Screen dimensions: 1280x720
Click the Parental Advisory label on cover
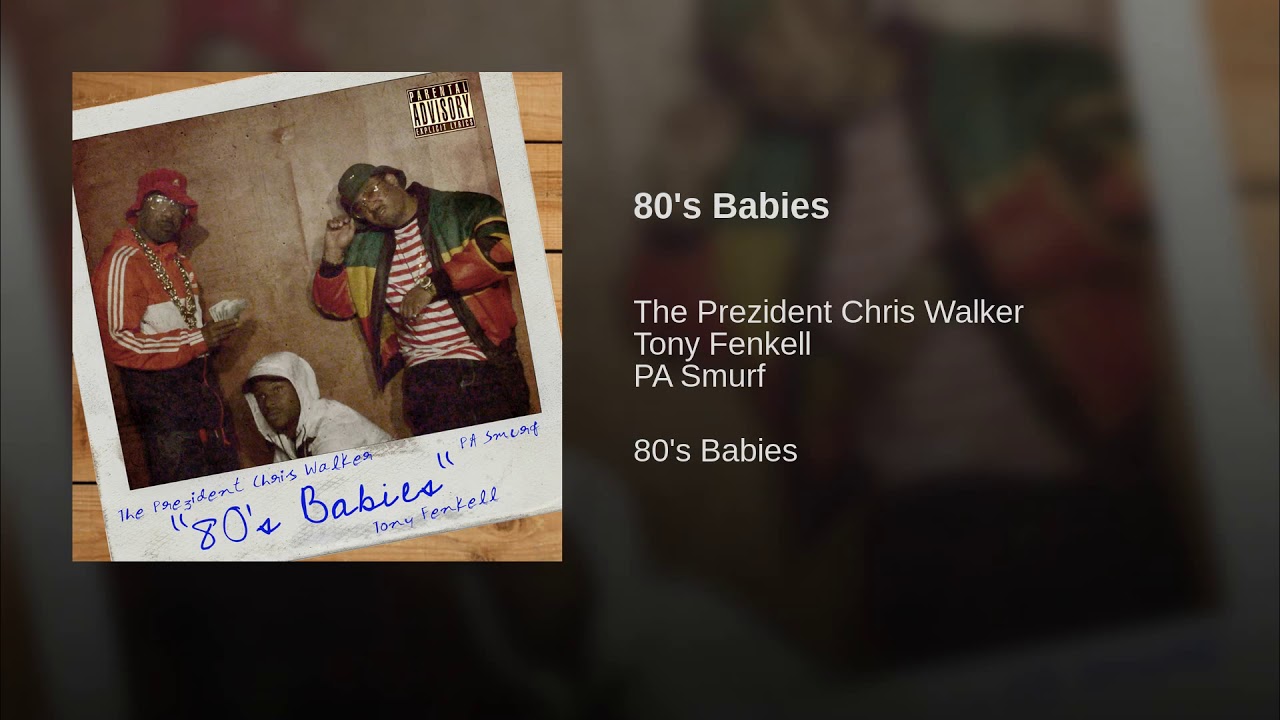(x=440, y=108)
